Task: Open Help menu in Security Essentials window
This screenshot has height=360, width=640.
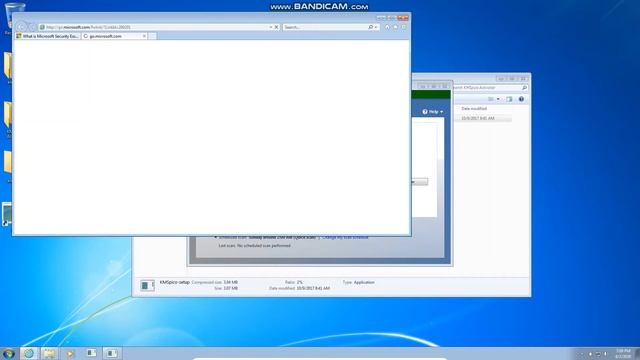Action: (x=433, y=111)
